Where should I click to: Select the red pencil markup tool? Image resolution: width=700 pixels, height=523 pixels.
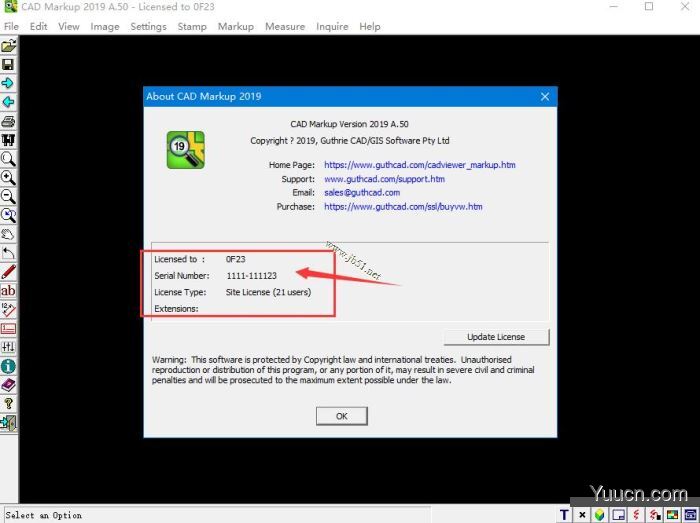point(8,272)
